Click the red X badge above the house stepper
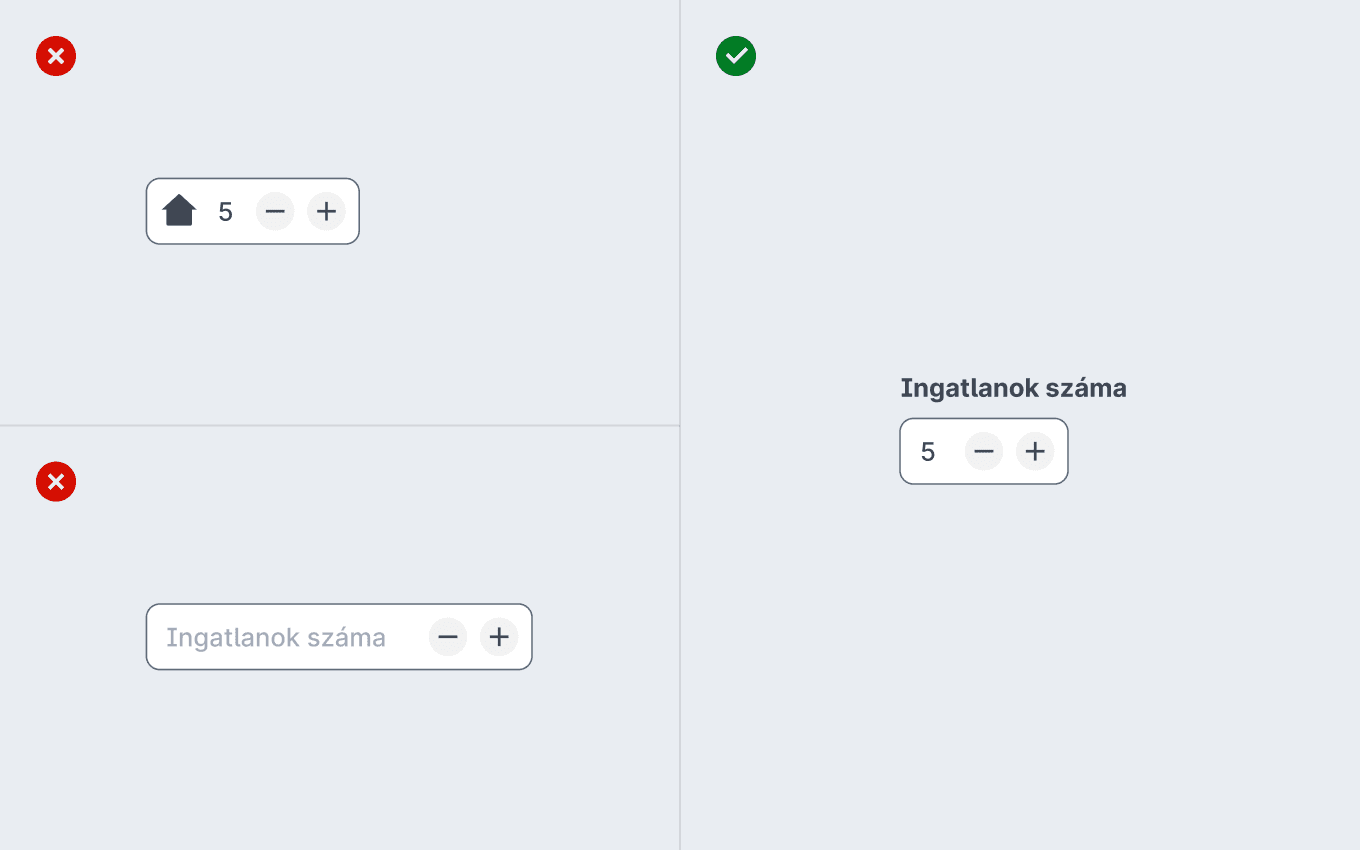1360x850 pixels. (56, 56)
